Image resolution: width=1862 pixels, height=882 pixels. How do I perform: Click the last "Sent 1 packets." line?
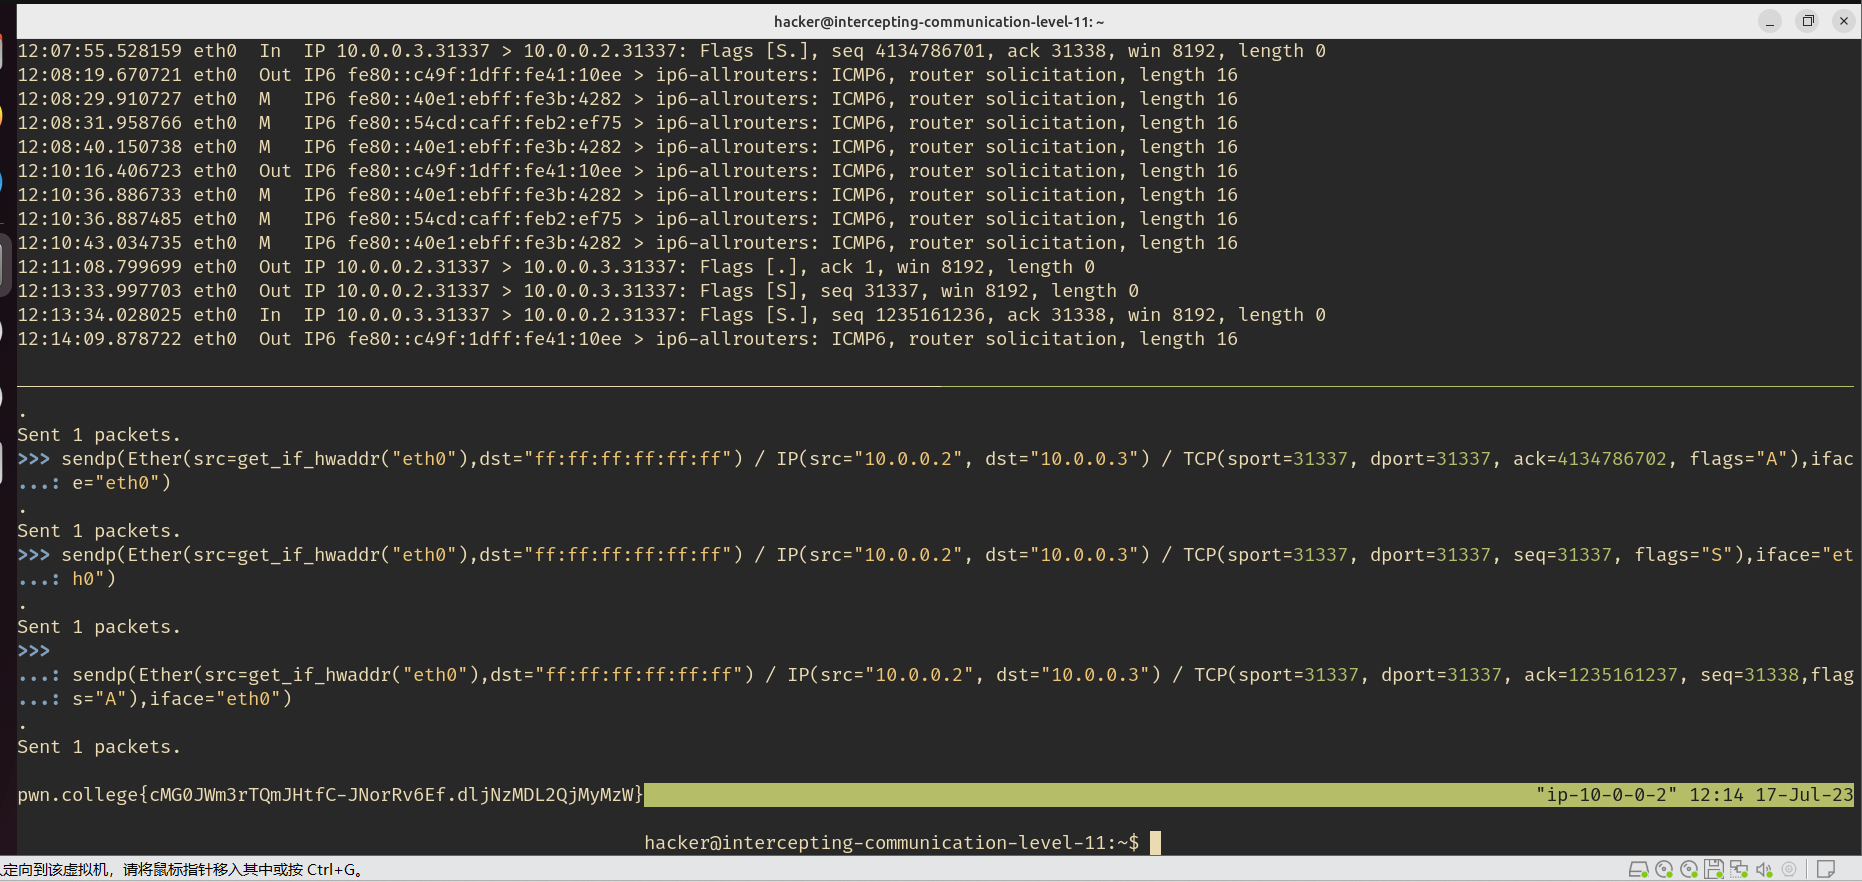tap(99, 747)
